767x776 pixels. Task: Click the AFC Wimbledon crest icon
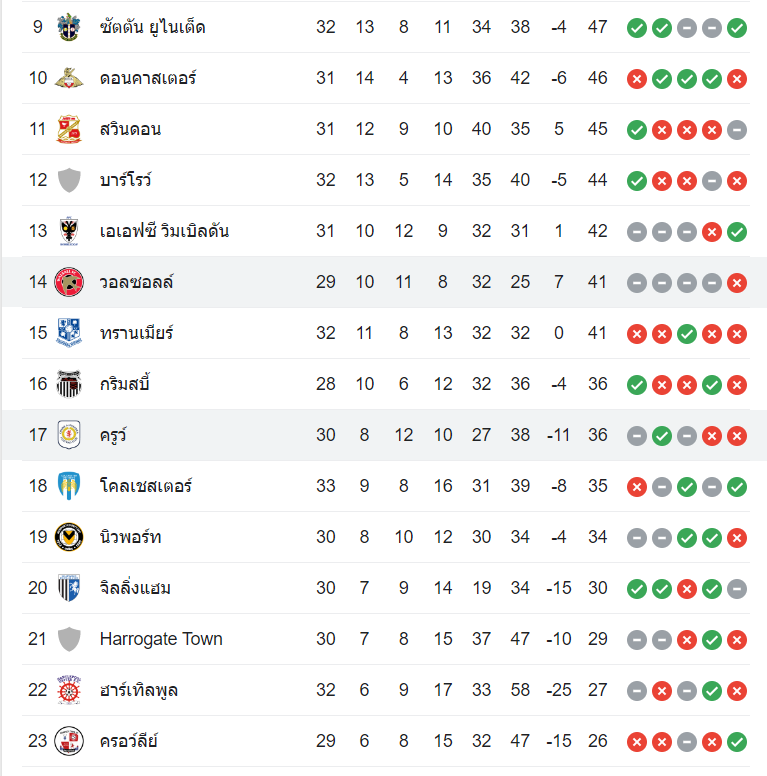pos(69,231)
